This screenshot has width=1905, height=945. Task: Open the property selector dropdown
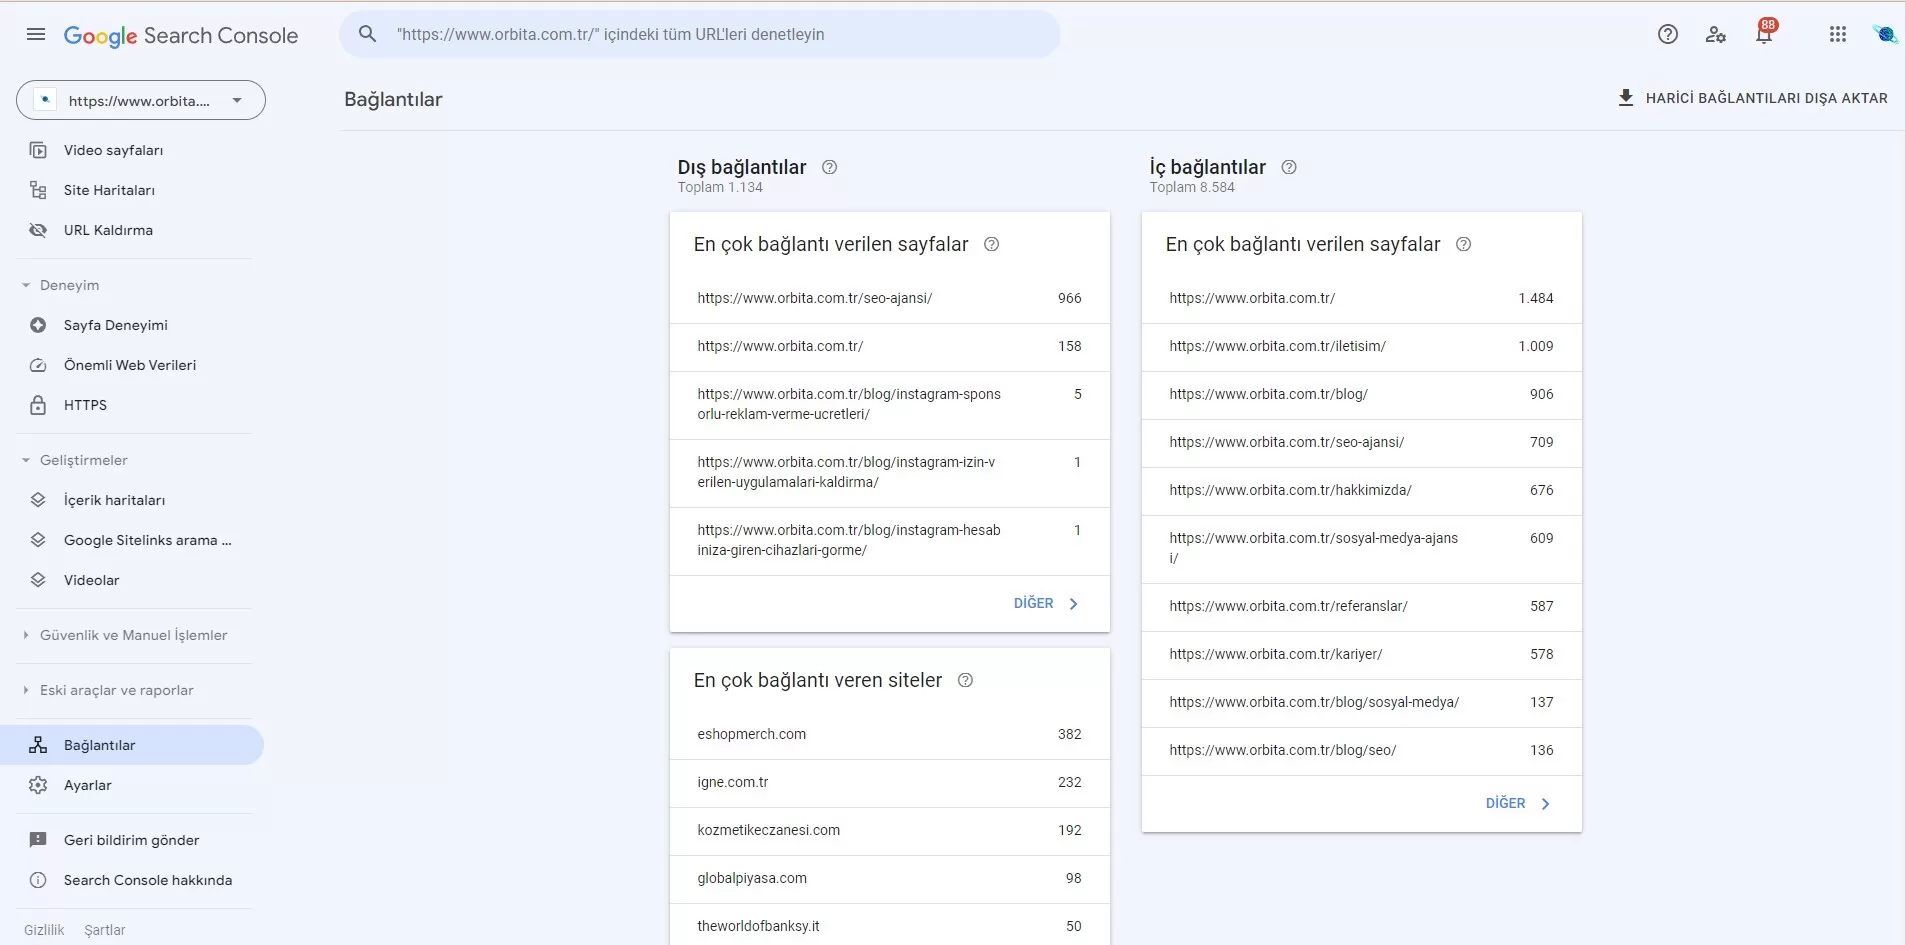141,100
